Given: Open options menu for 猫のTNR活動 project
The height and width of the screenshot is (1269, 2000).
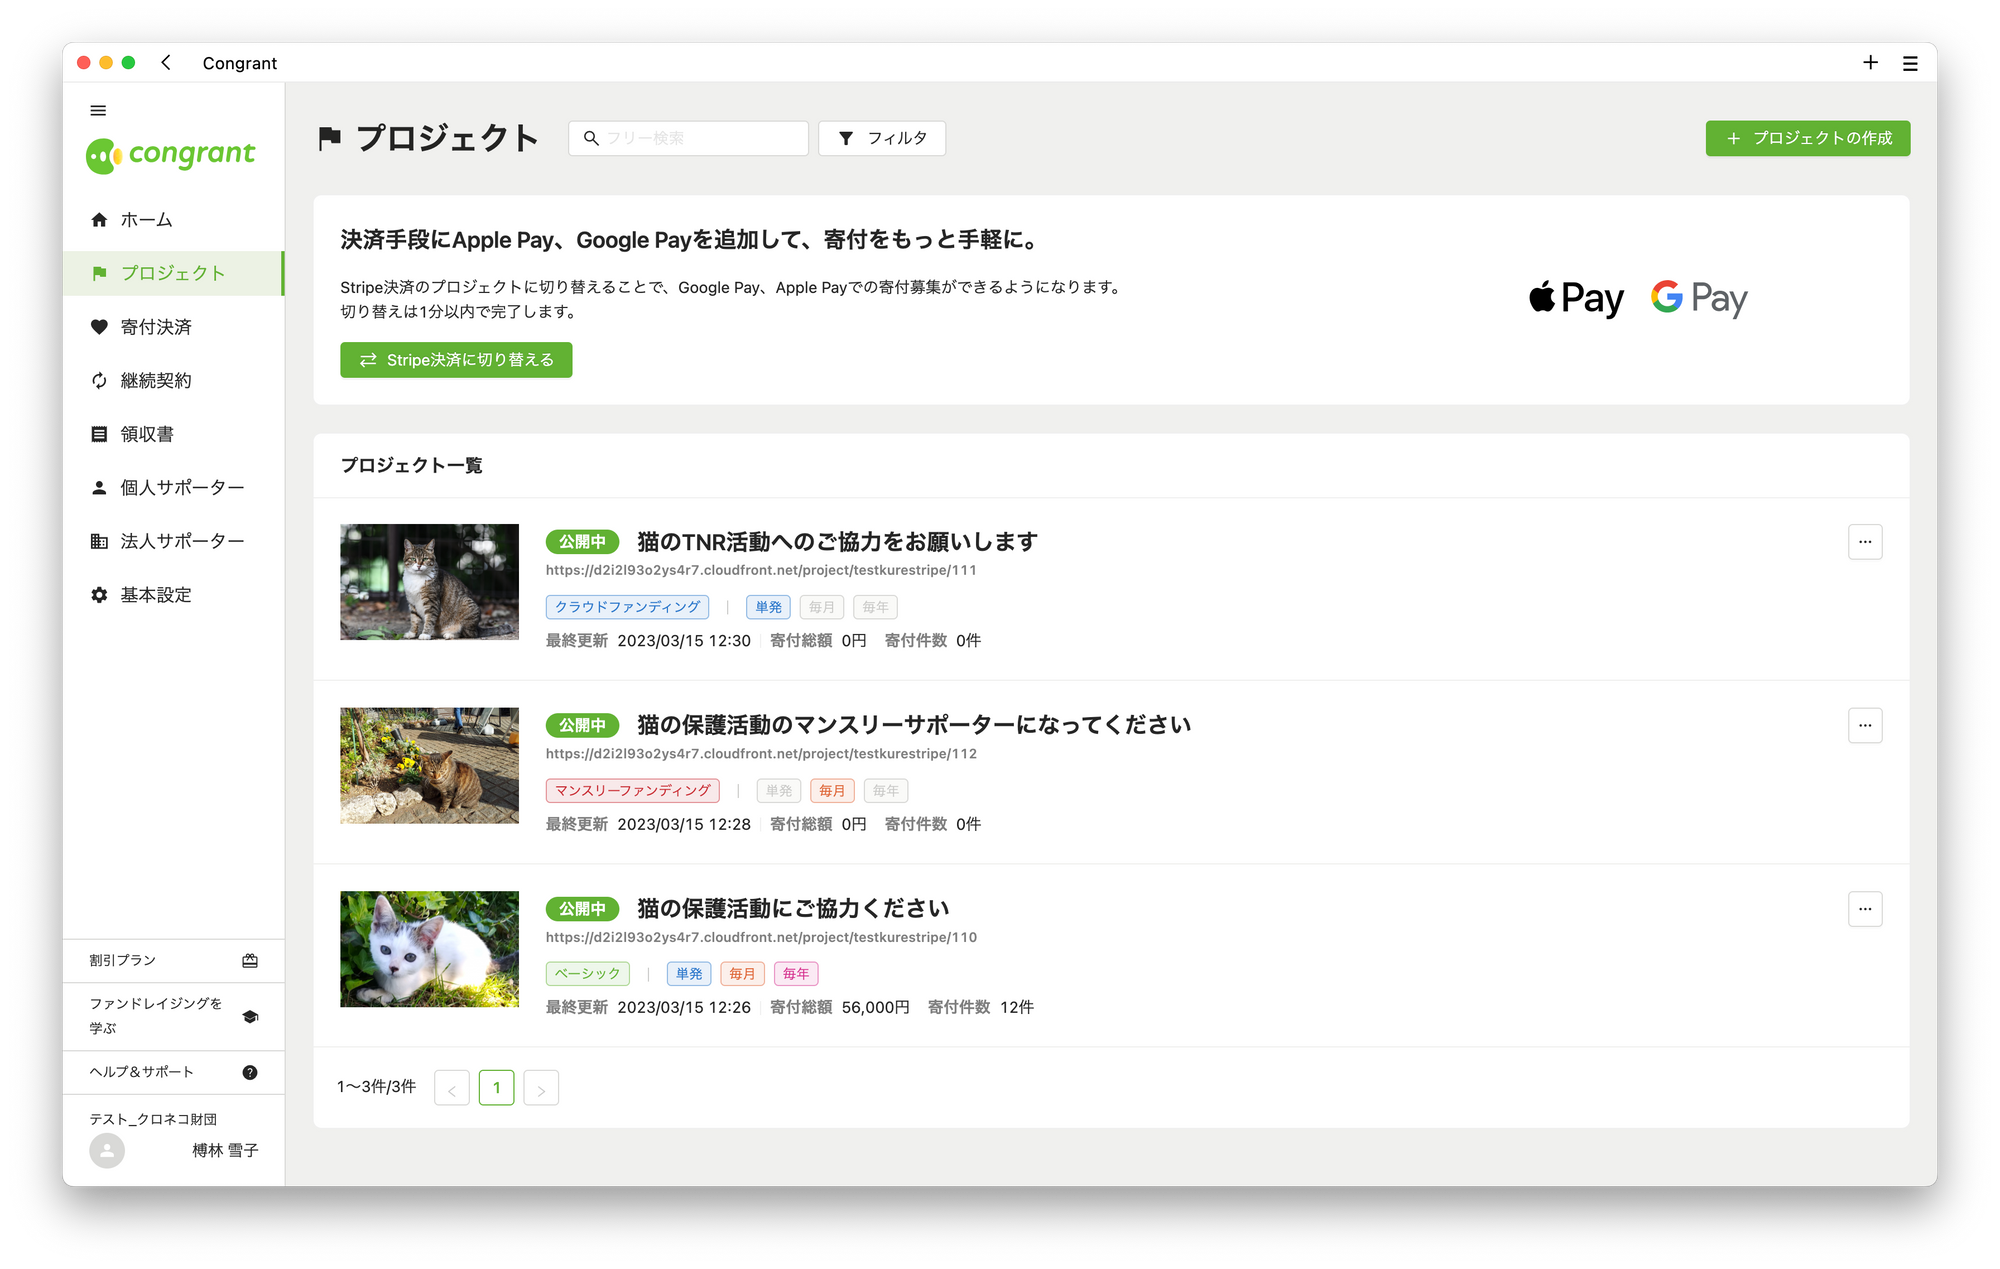Looking at the screenshot, I should coord(1865,542).
